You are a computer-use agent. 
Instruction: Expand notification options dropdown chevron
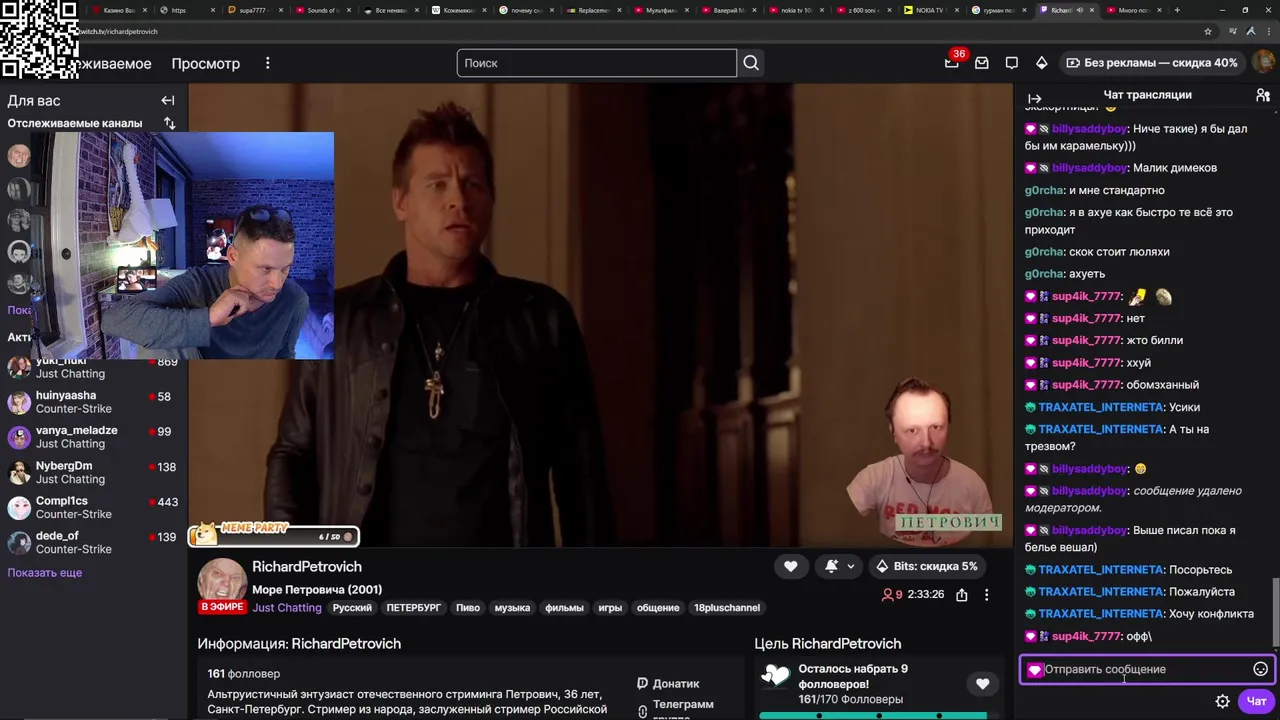851,566
